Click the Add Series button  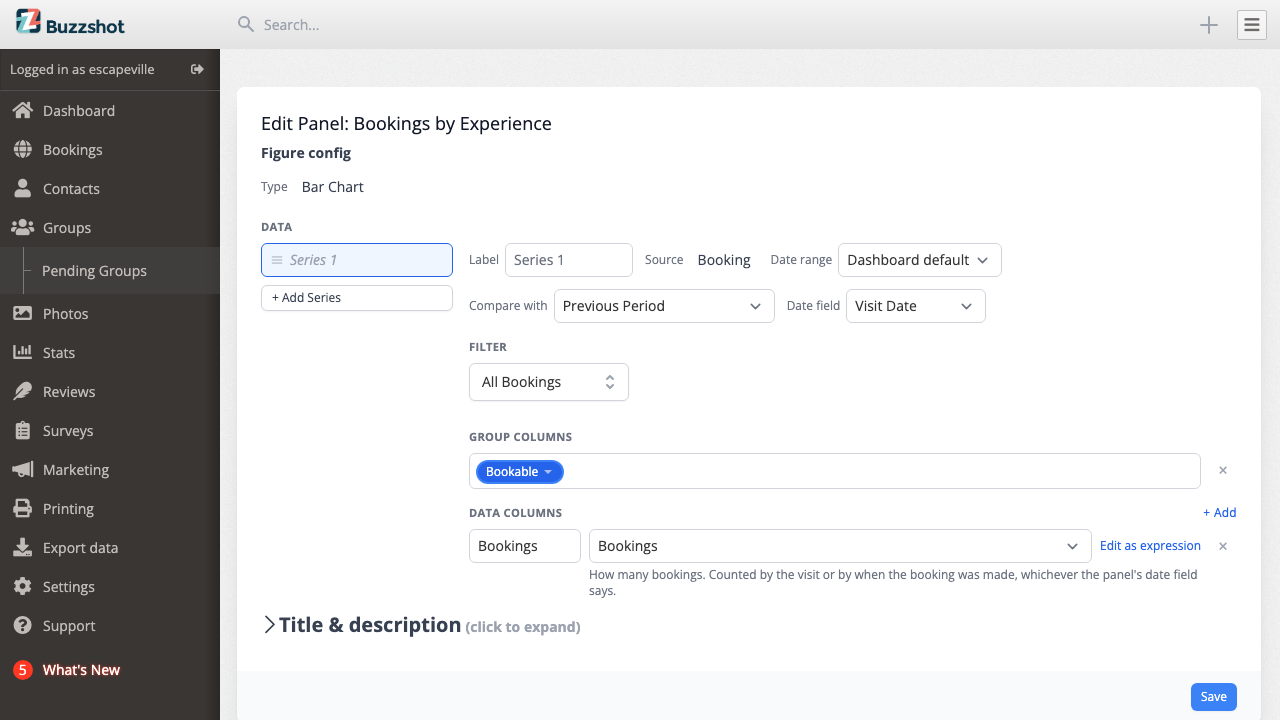coord(357,298)
